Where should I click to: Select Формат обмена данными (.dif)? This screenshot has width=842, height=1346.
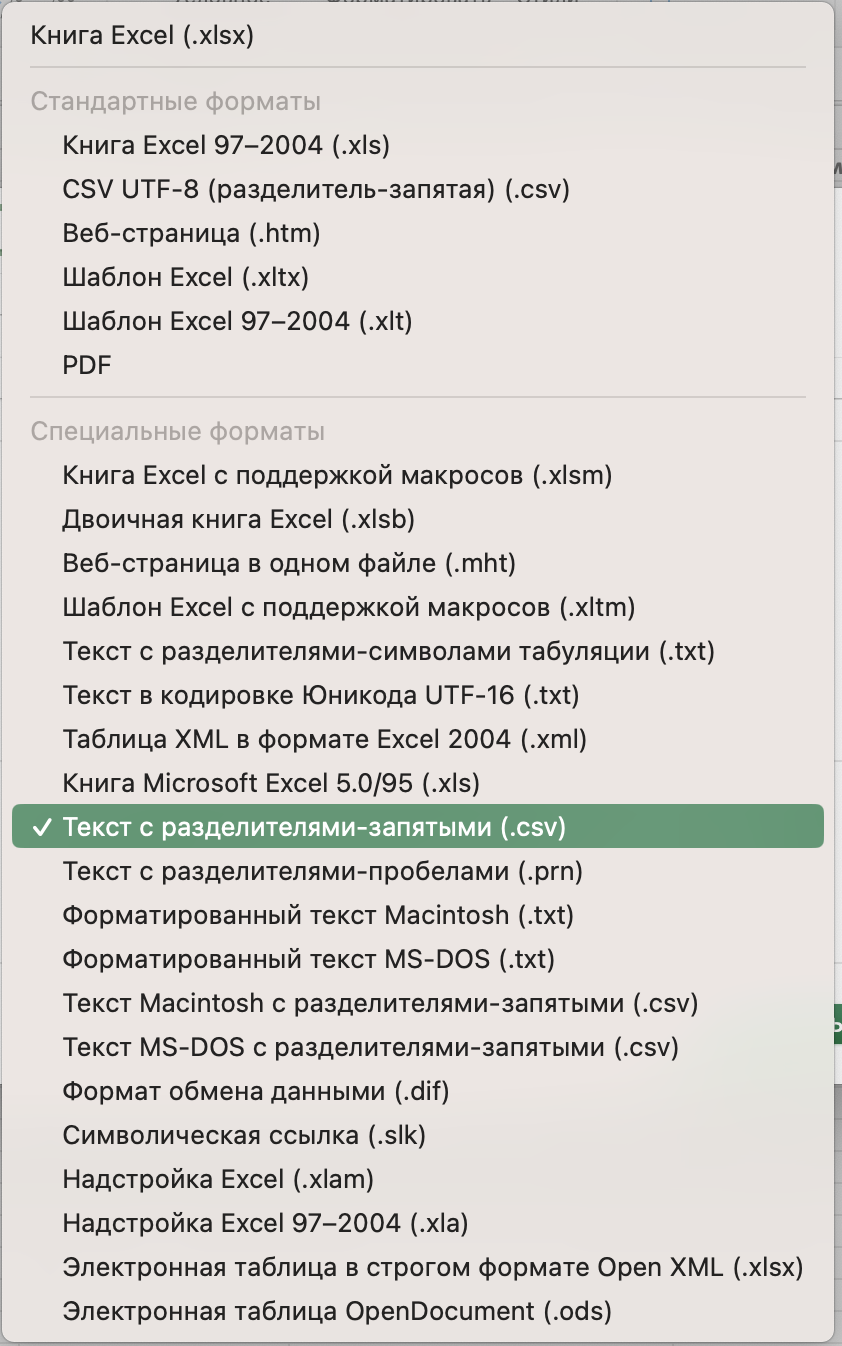256,1092
